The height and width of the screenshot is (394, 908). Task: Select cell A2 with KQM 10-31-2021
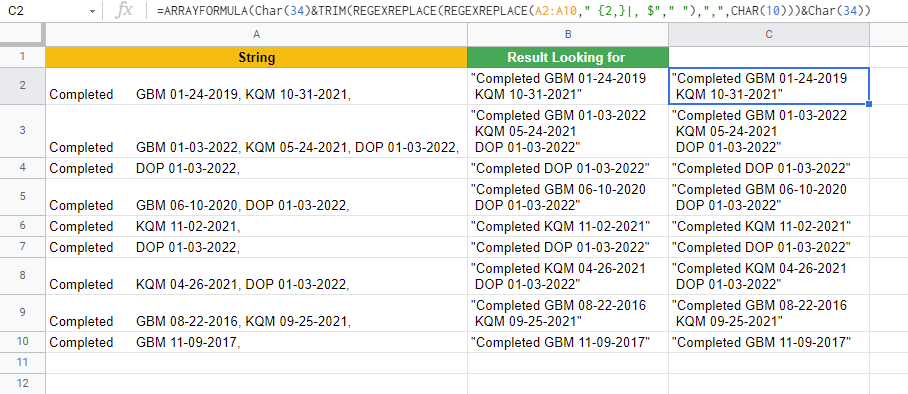coord(257,86)
